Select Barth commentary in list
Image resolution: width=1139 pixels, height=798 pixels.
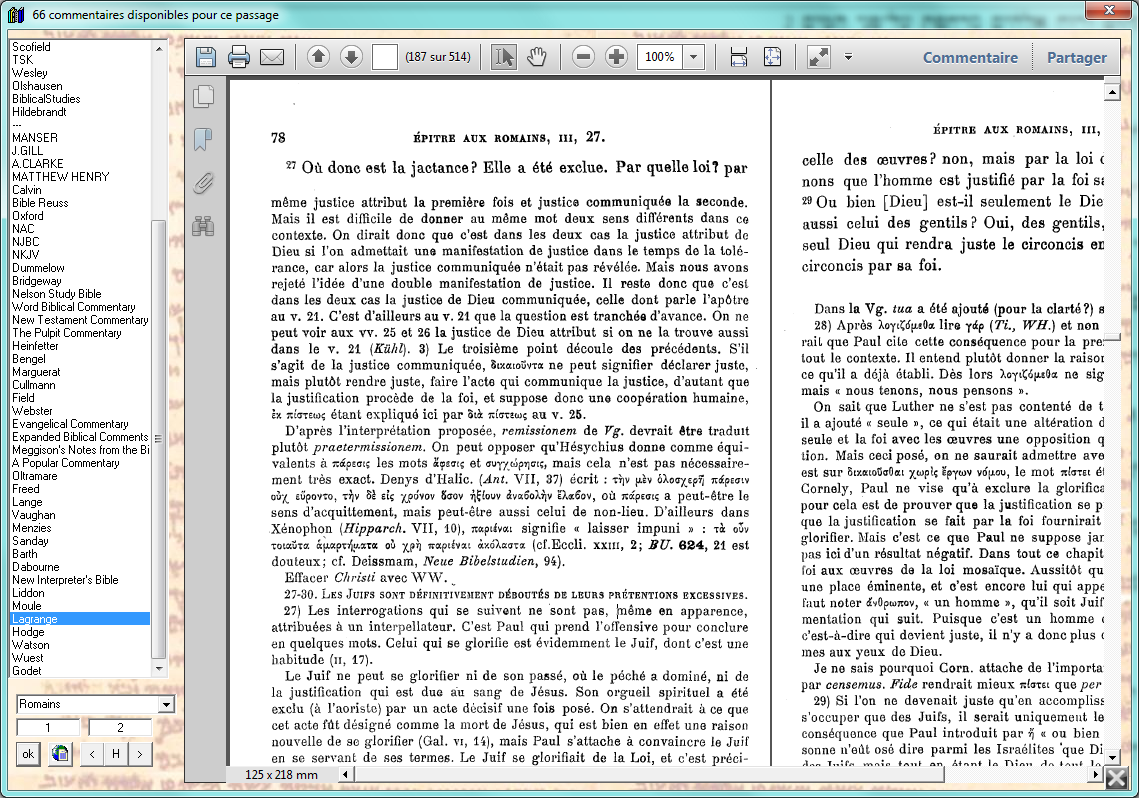coord(25,554)
